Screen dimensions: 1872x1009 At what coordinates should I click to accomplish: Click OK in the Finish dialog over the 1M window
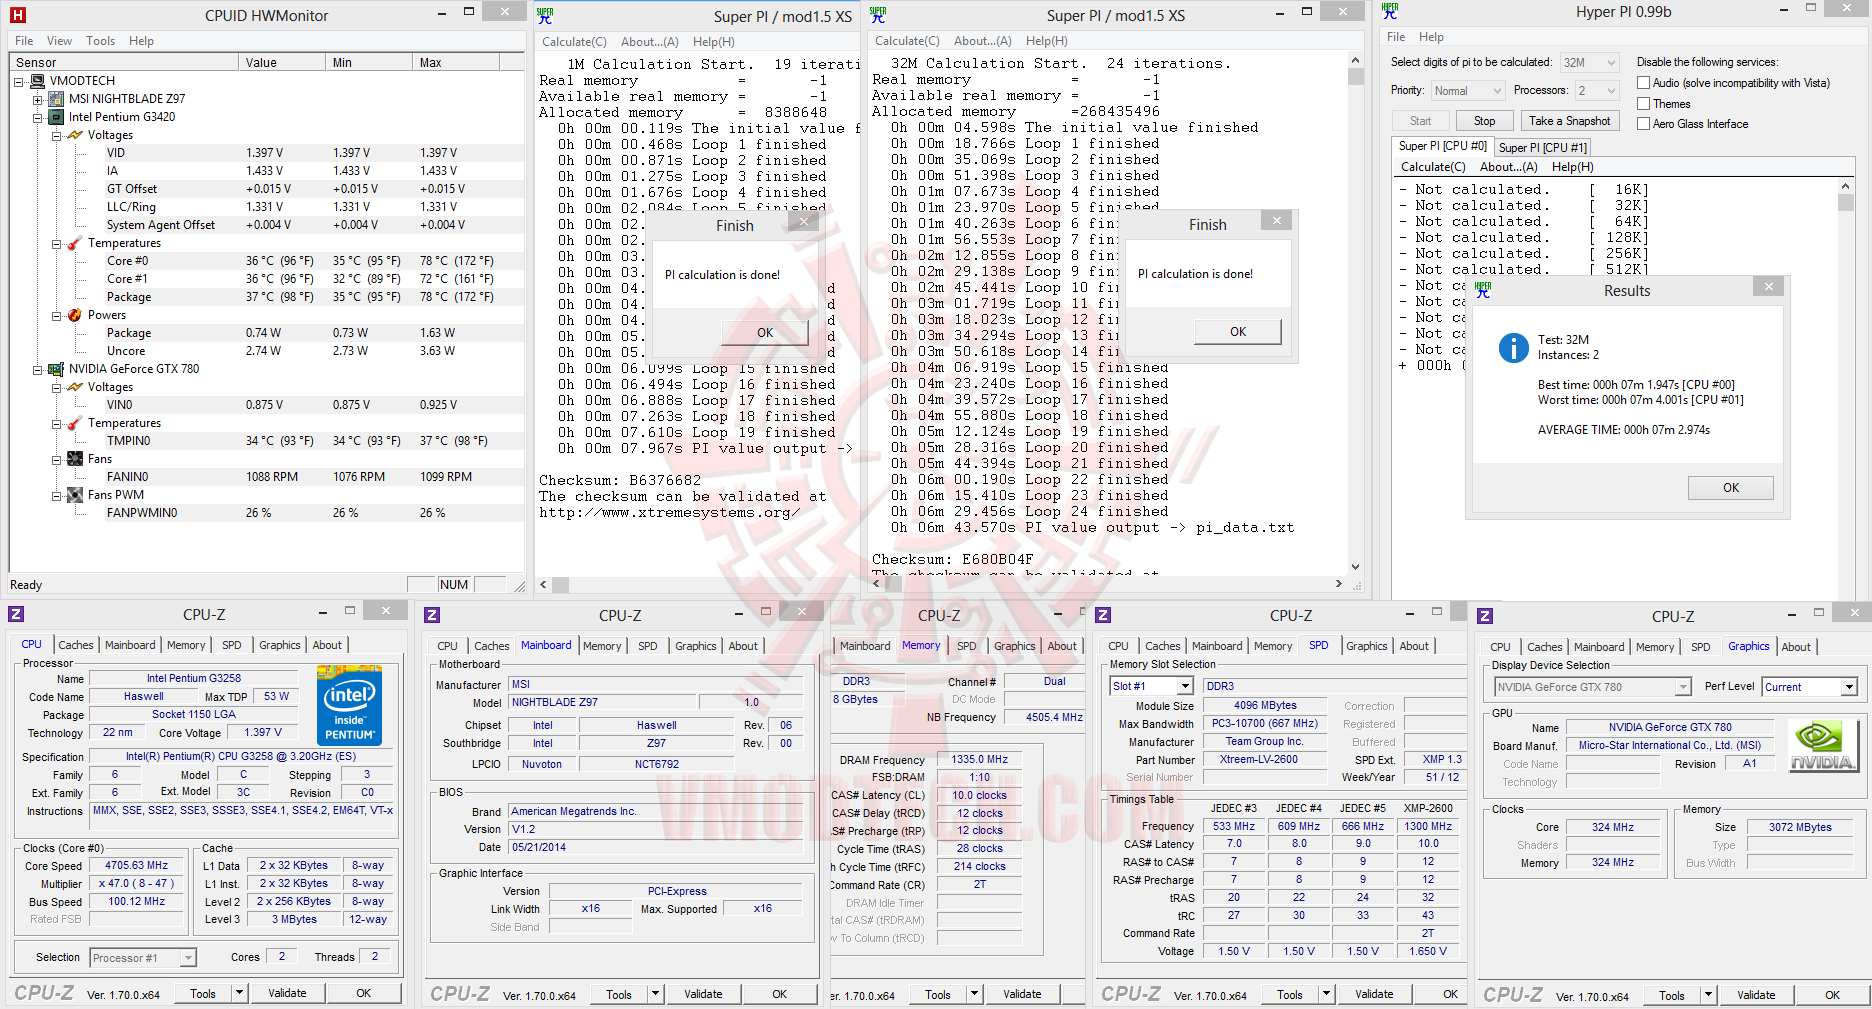[x=765, y=333]
